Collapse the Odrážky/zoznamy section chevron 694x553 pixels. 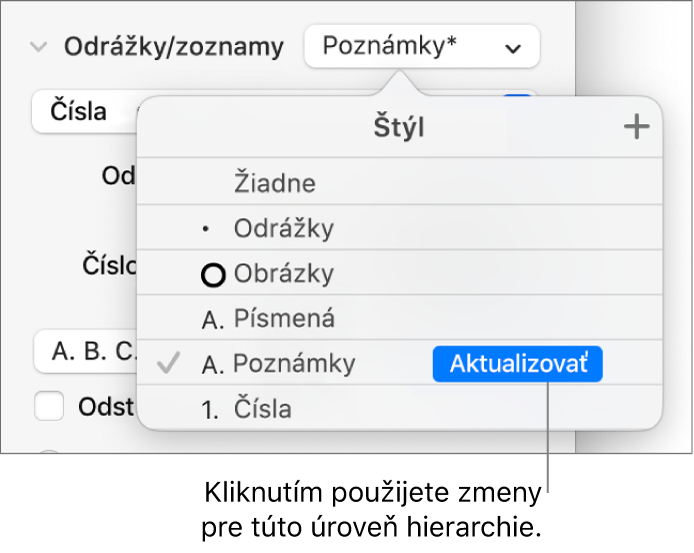click(x=39, y=47)
